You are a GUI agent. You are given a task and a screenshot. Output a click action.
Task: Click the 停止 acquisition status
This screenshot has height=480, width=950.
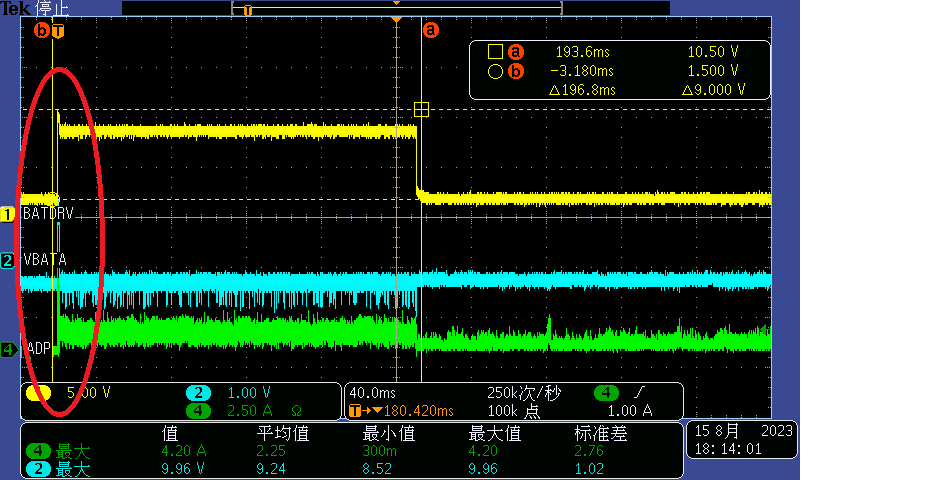pyautogui.click(x=52, y=8)
